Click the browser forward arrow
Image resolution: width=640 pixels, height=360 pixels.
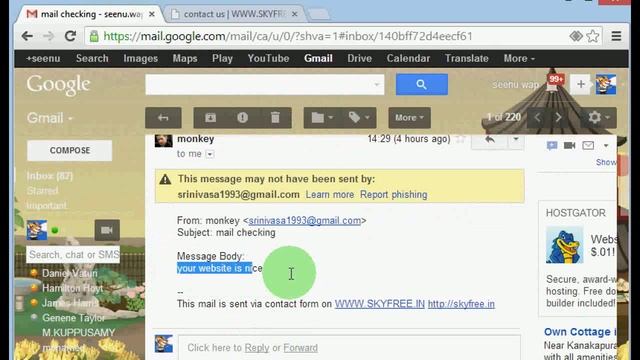tap(49, 36)
